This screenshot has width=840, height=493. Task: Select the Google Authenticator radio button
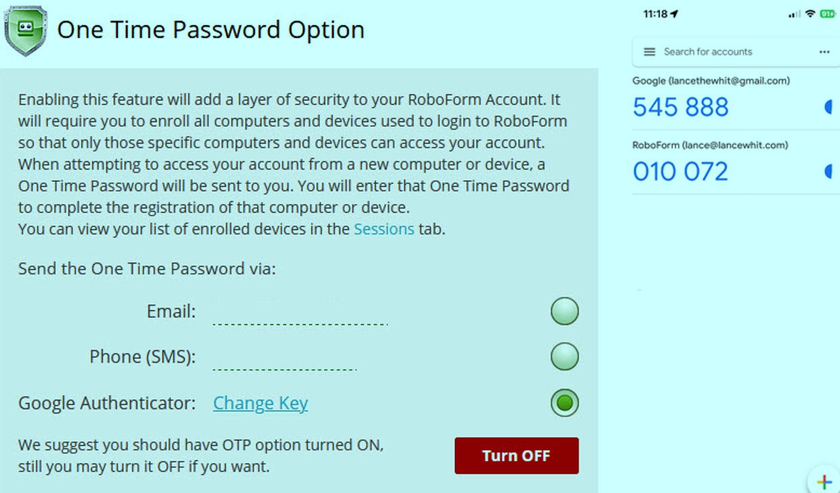coord(564,403)
